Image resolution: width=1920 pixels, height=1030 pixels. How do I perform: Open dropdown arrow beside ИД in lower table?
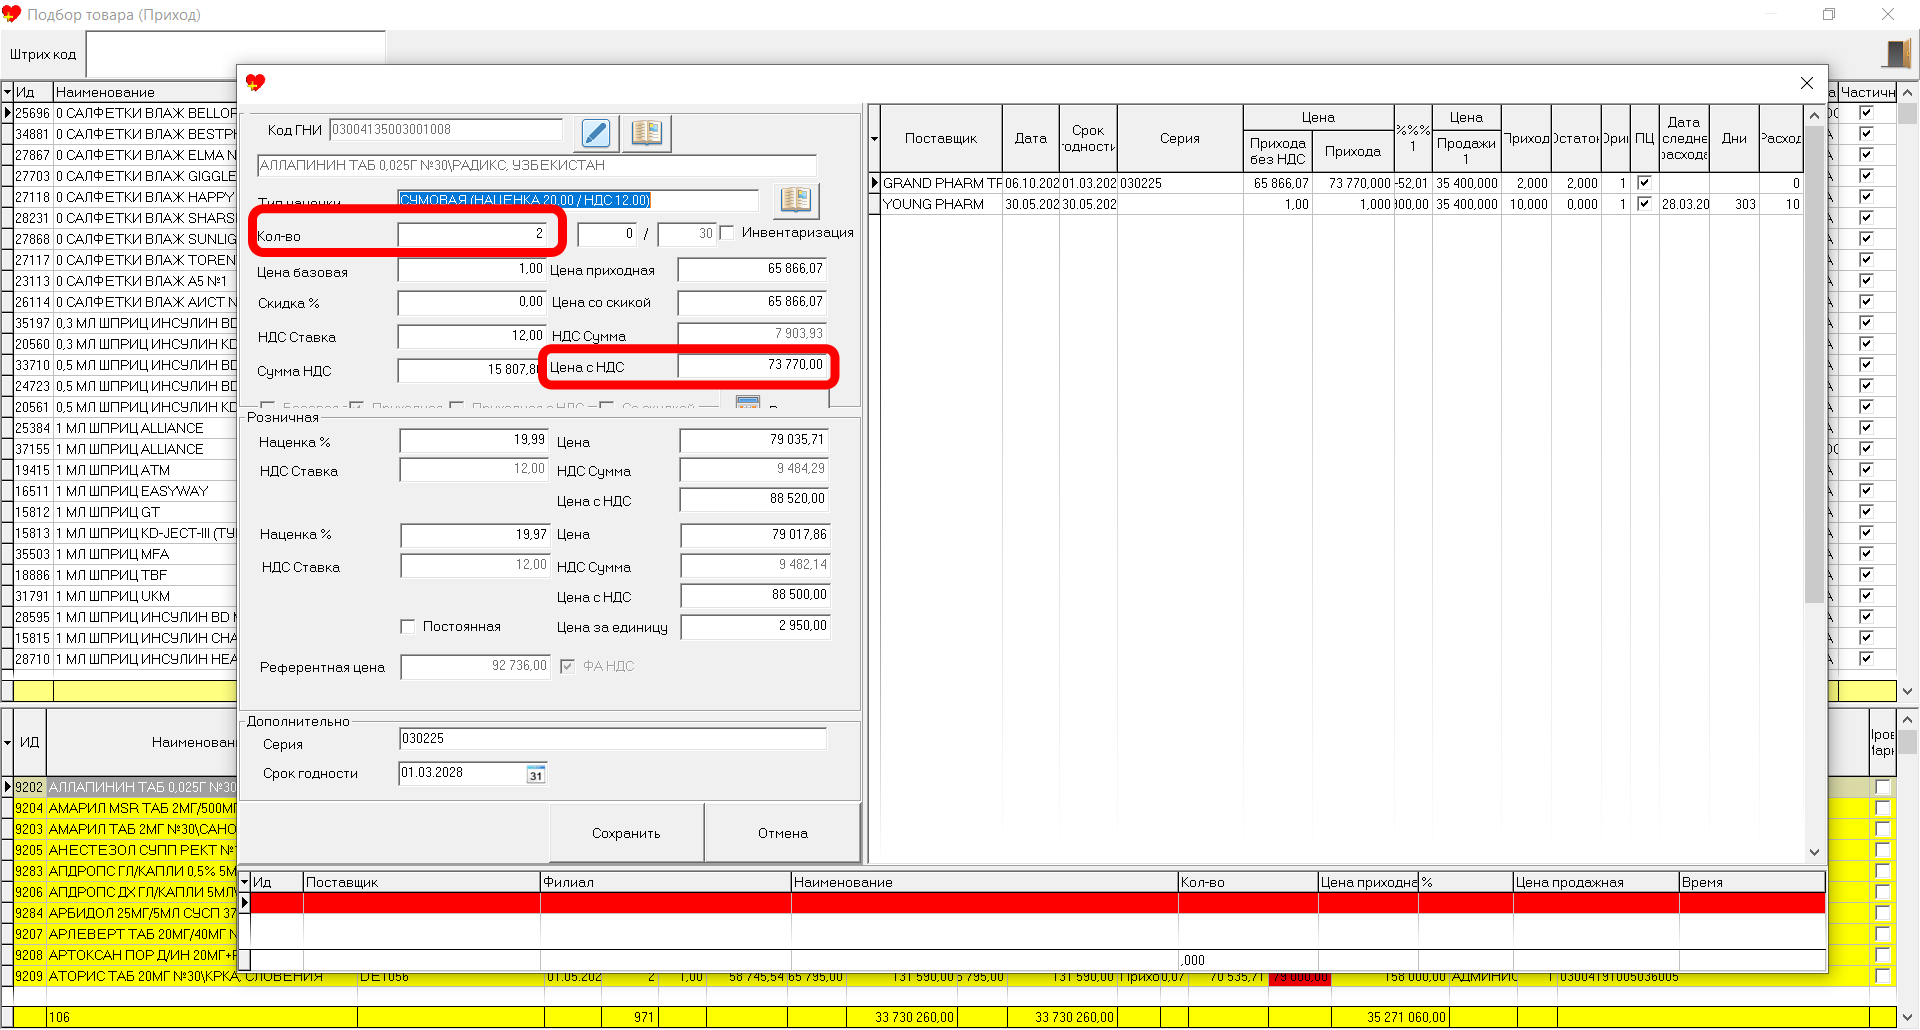pos(8,743)
